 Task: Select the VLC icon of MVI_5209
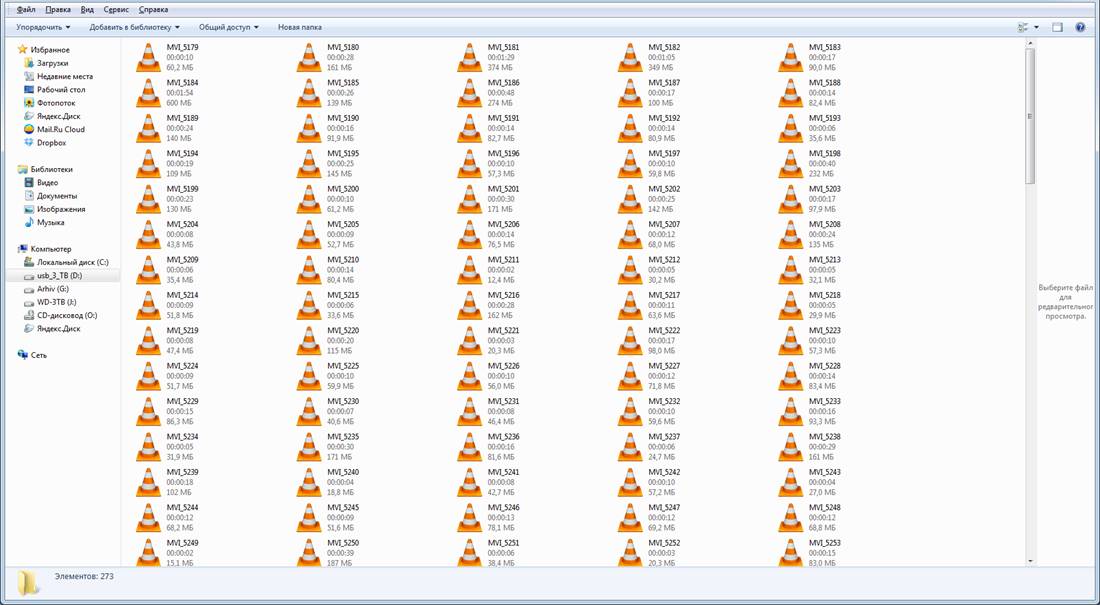click(148, 270)
